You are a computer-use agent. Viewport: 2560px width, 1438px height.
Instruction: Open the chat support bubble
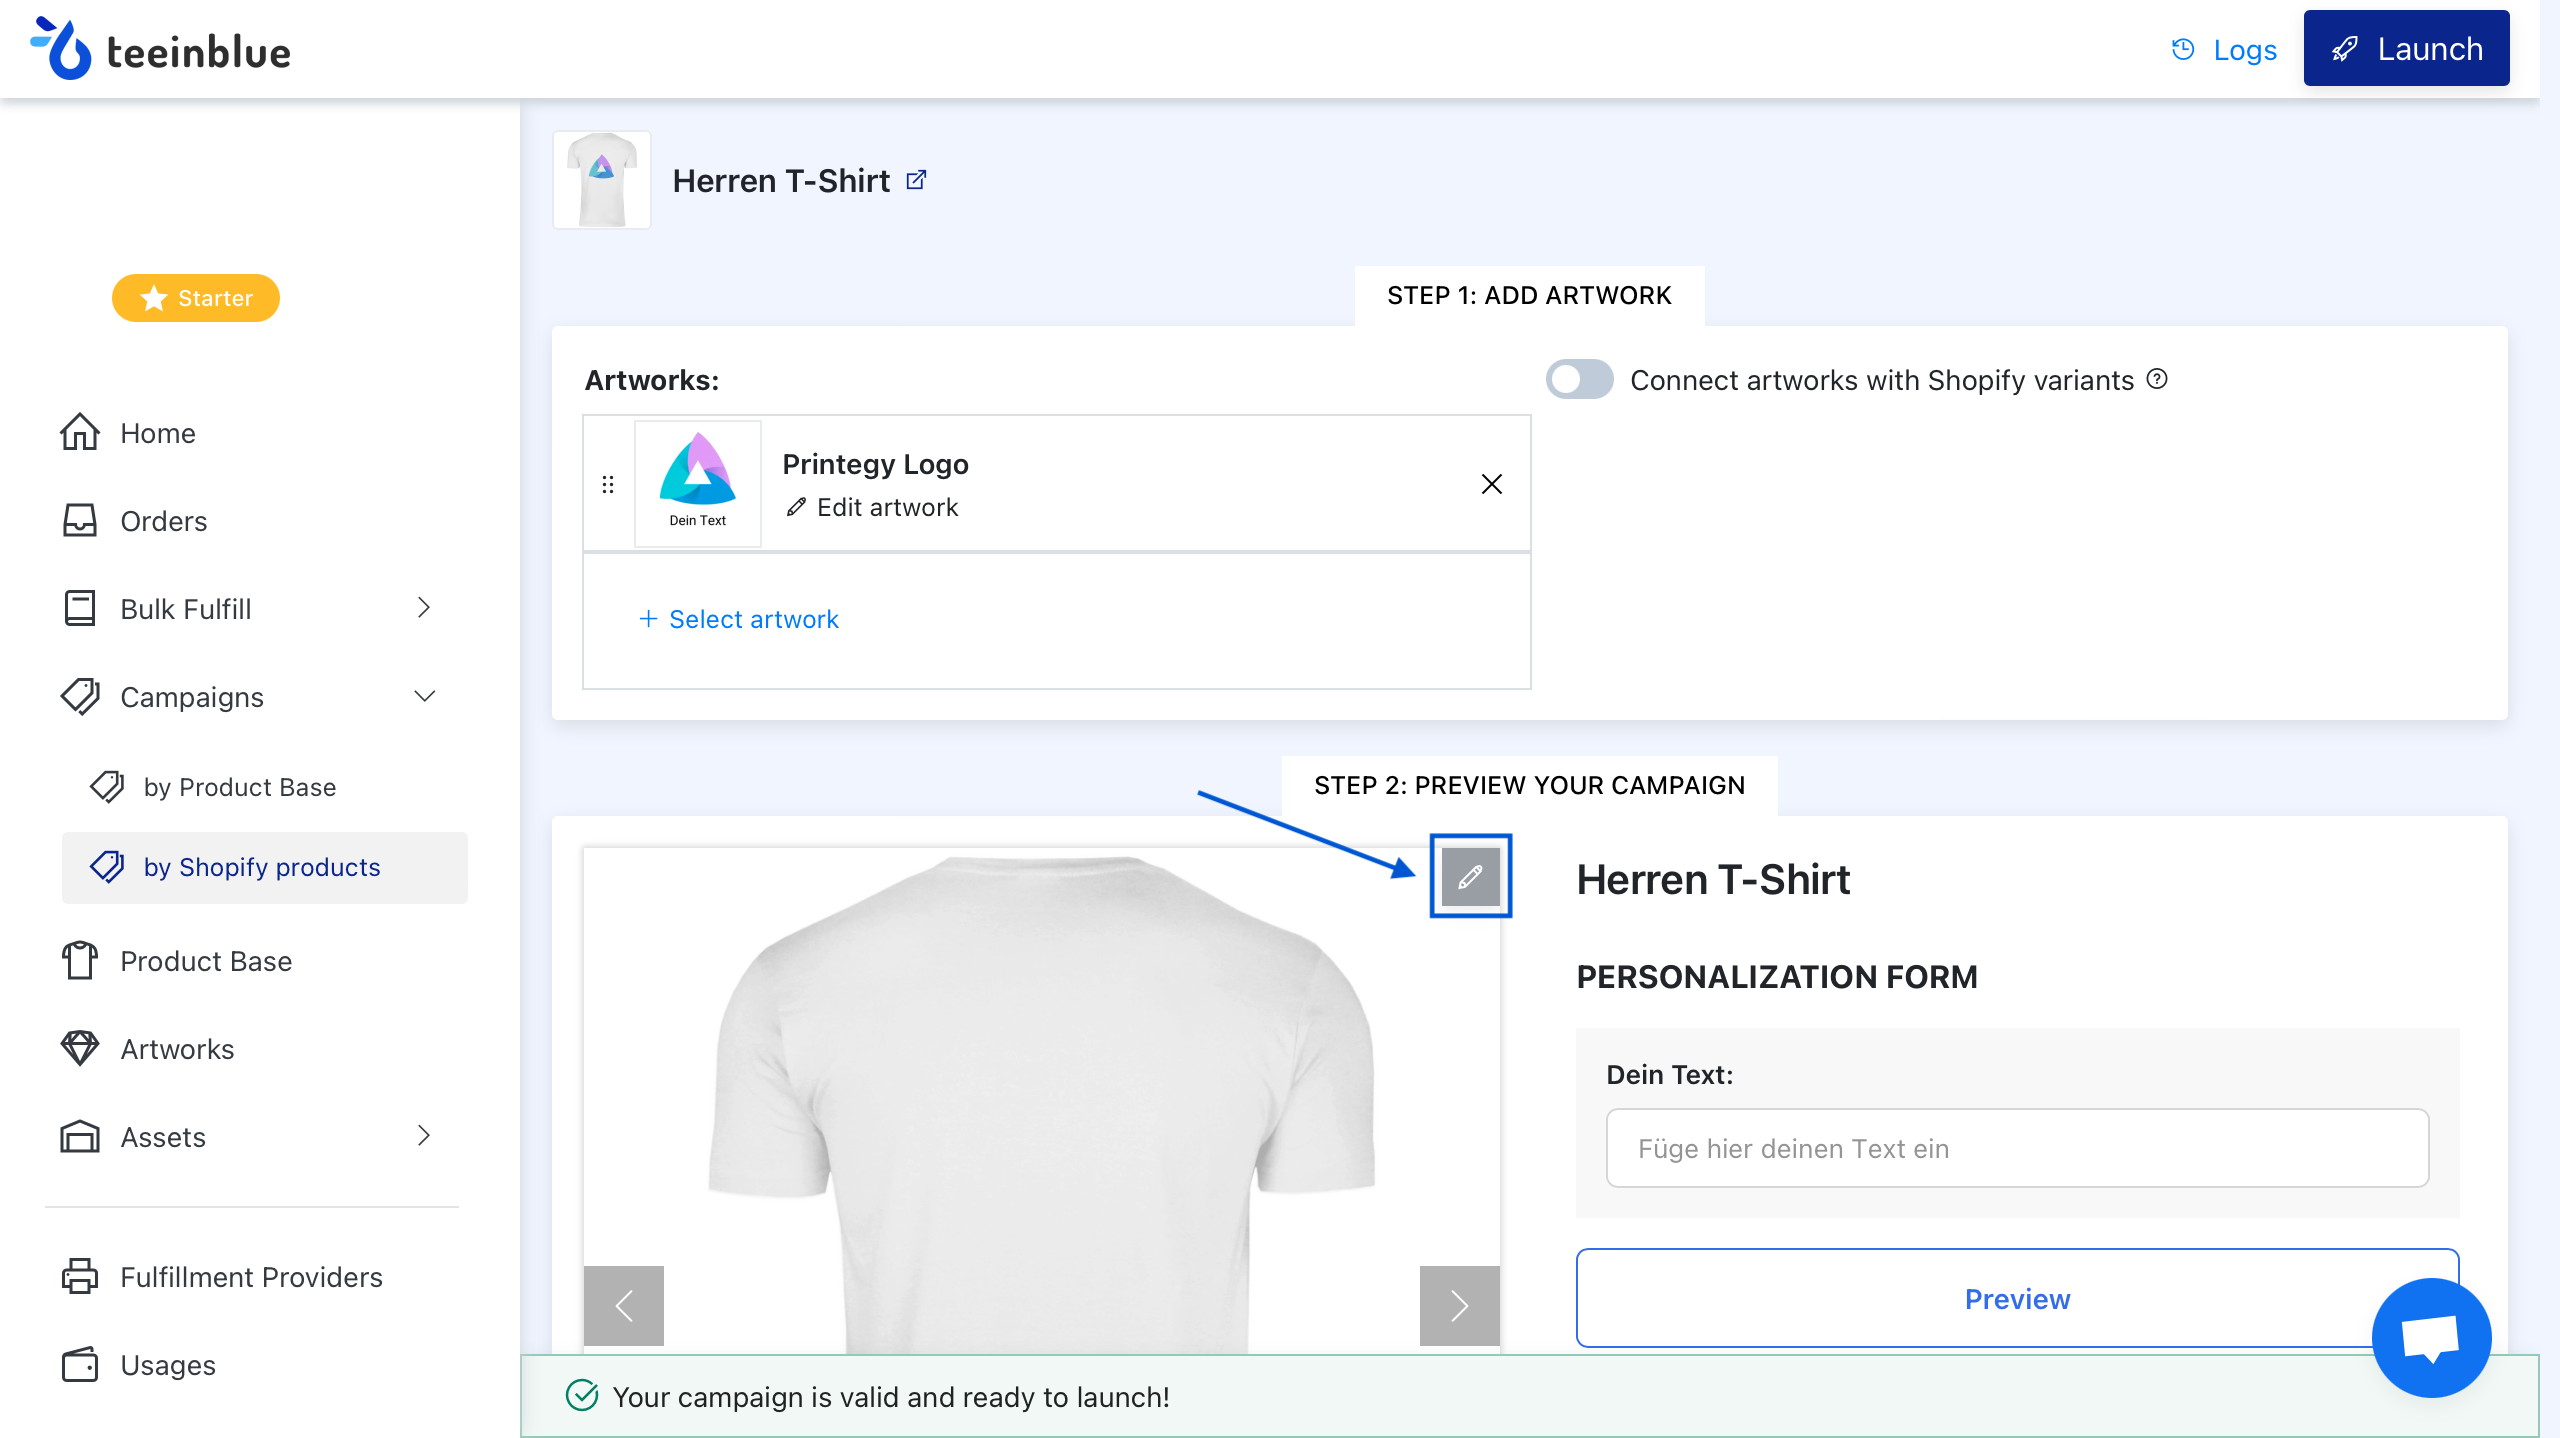2431,1337
